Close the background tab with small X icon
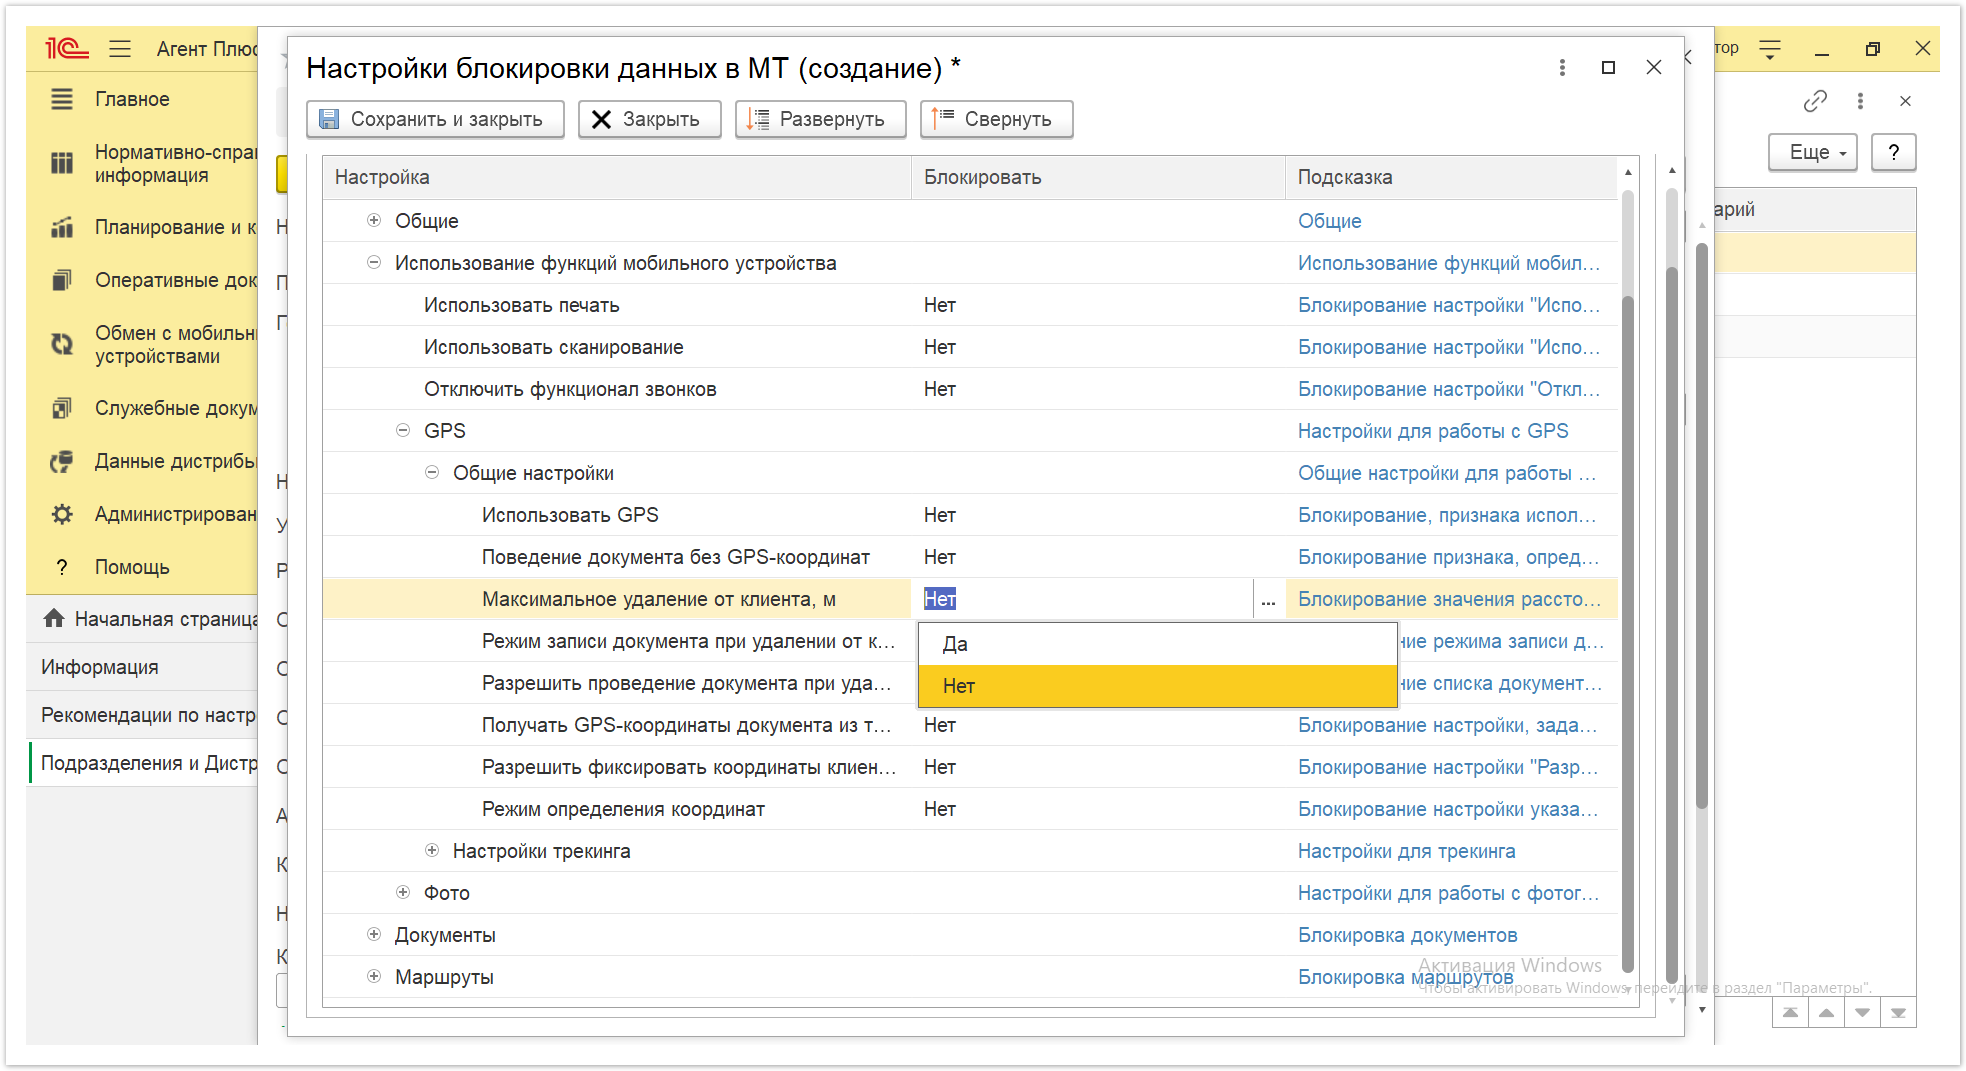The height and width of the screenshot is (1071, 1966). click(1905, 101)
